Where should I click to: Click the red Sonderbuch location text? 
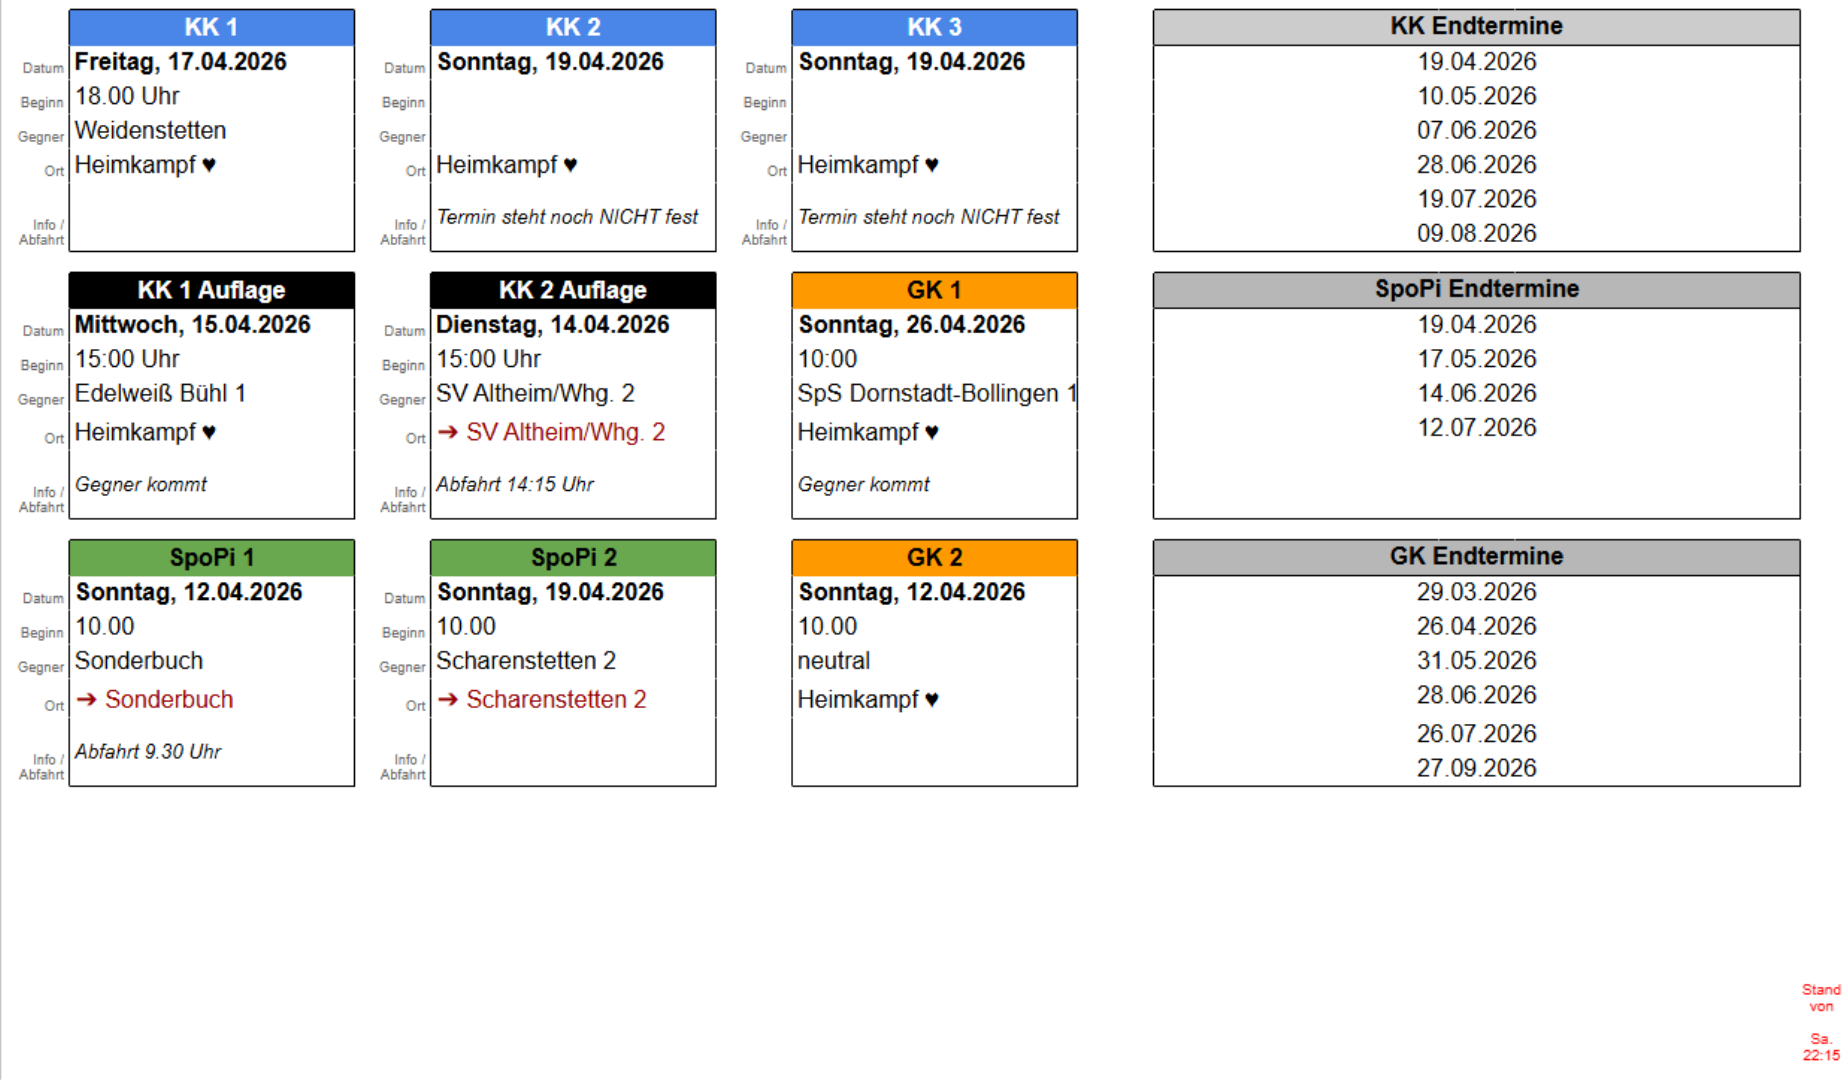tap(169, 699)
